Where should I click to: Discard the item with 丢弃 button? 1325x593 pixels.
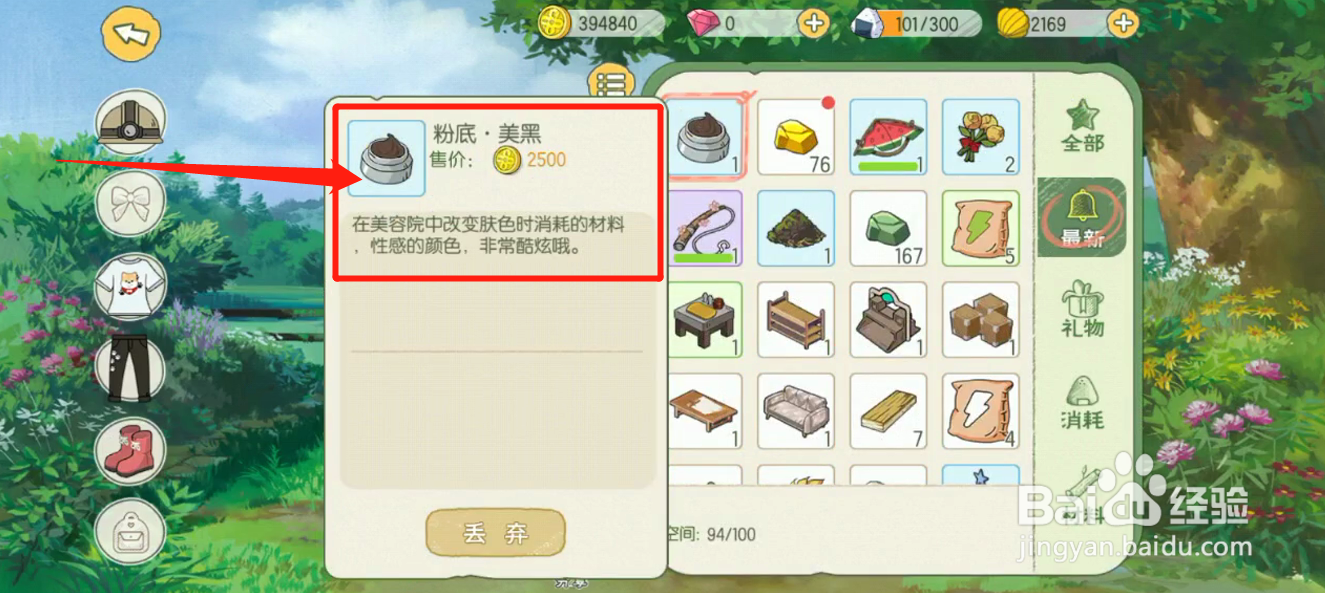496,533
